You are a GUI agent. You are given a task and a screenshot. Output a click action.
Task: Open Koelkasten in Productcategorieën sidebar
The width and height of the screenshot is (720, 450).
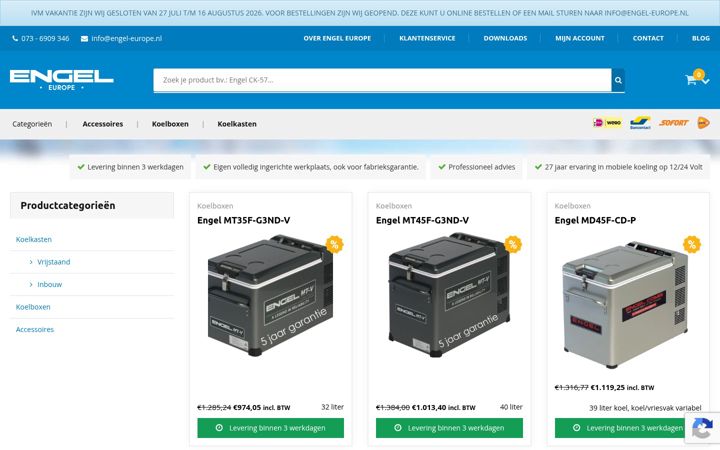(x=34, y=239)
